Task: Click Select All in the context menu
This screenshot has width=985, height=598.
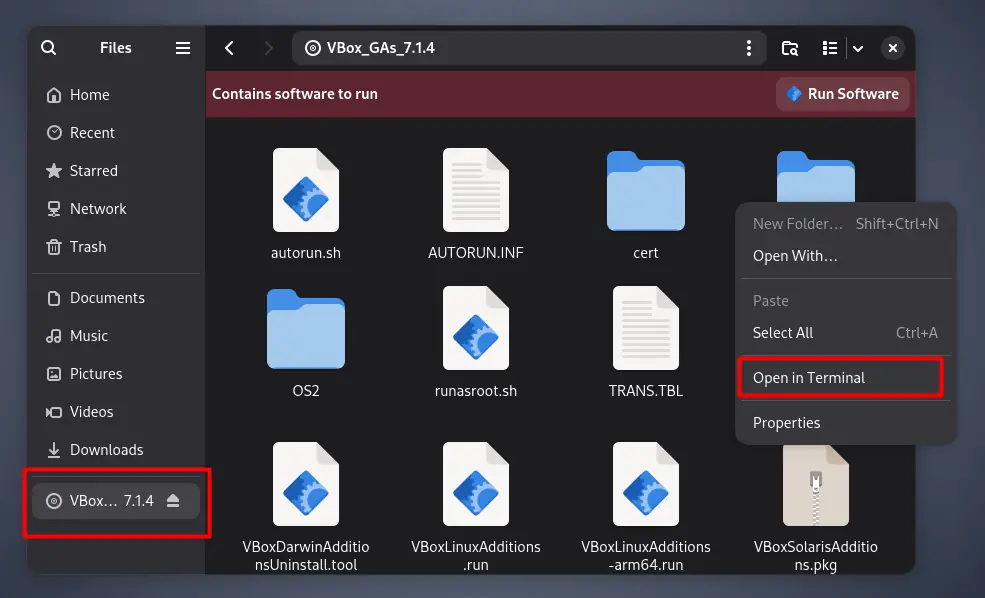Action: 783,333
